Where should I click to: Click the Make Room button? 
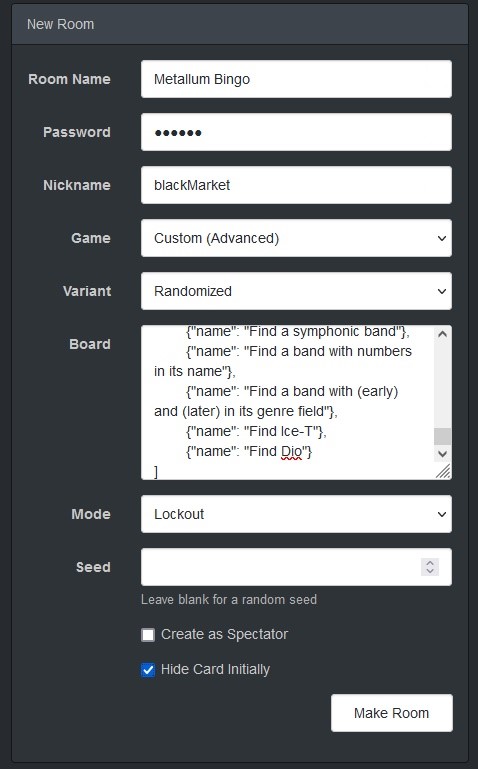pyautogui.click(x=392, y=713)
